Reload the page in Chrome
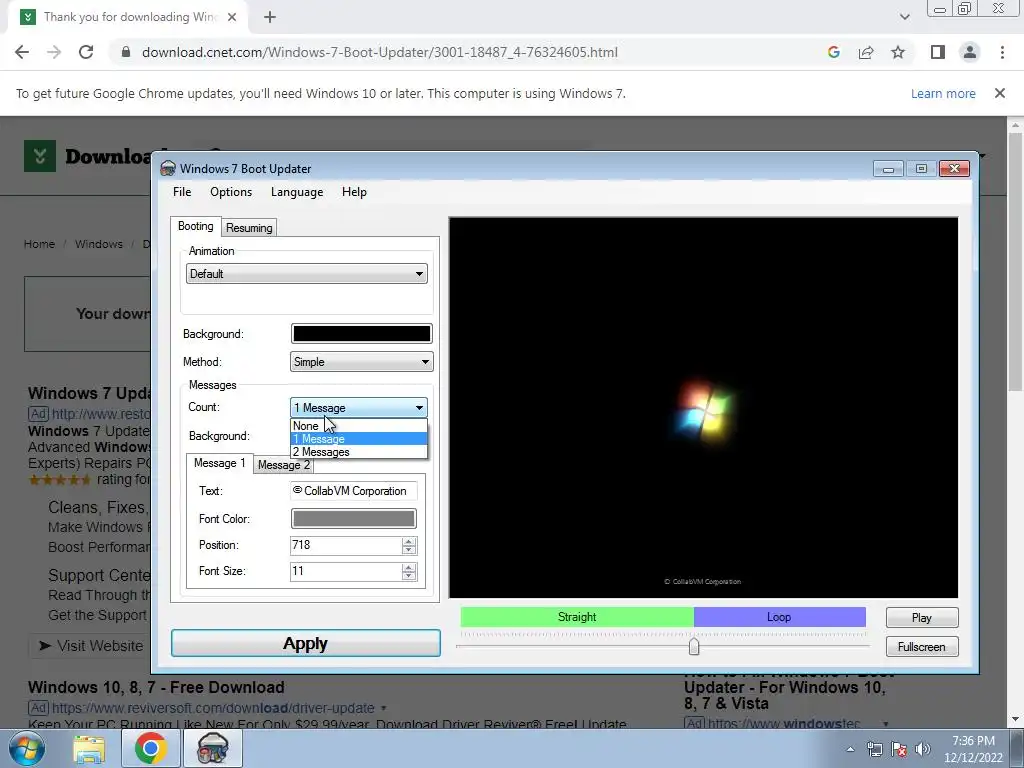 86,52
